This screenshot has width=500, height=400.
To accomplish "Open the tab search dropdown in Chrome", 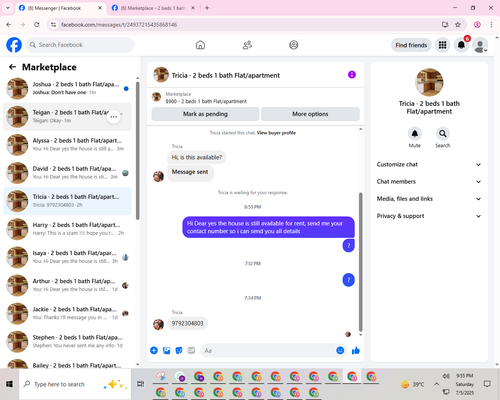I will coord(8,8).
